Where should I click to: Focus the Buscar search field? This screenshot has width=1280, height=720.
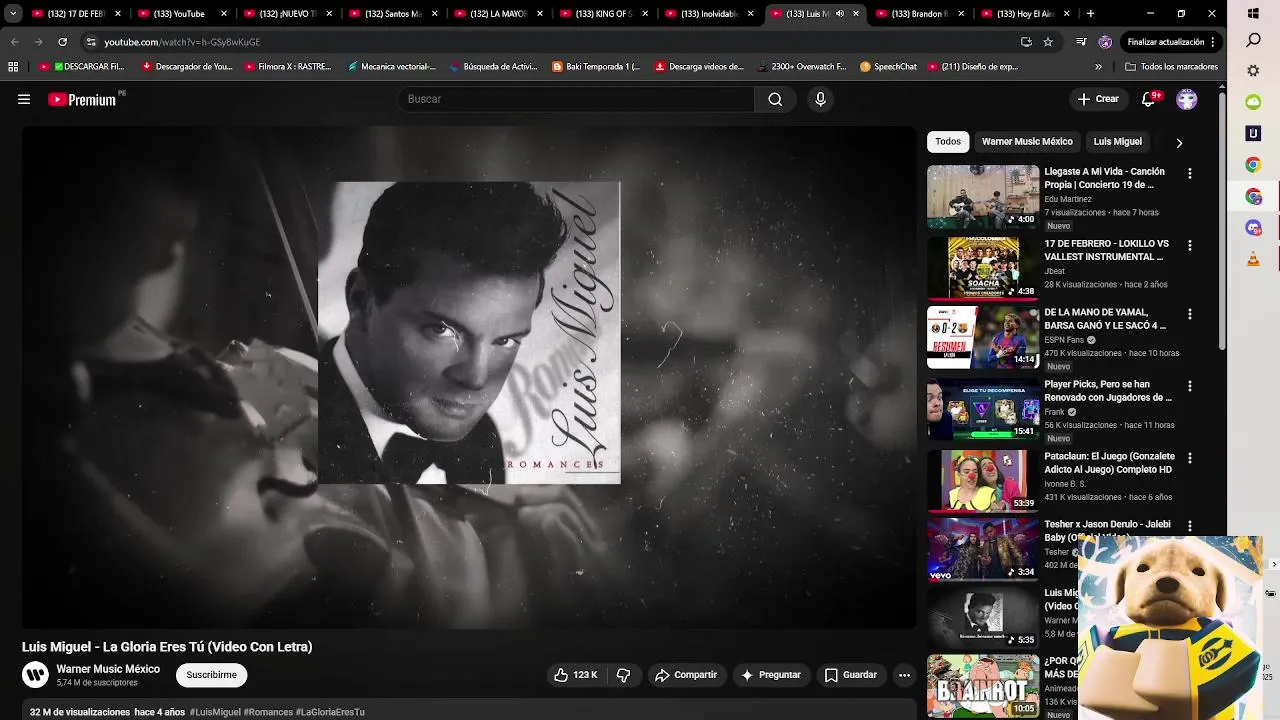pos(576,99)
